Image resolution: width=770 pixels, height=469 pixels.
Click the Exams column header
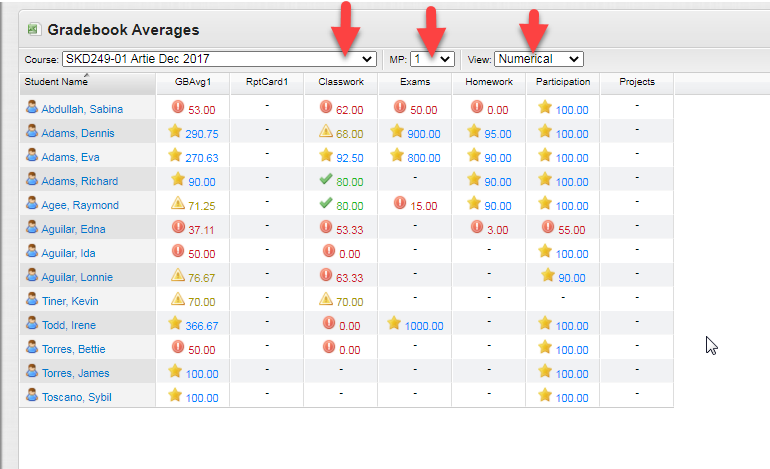coord(415,82)
